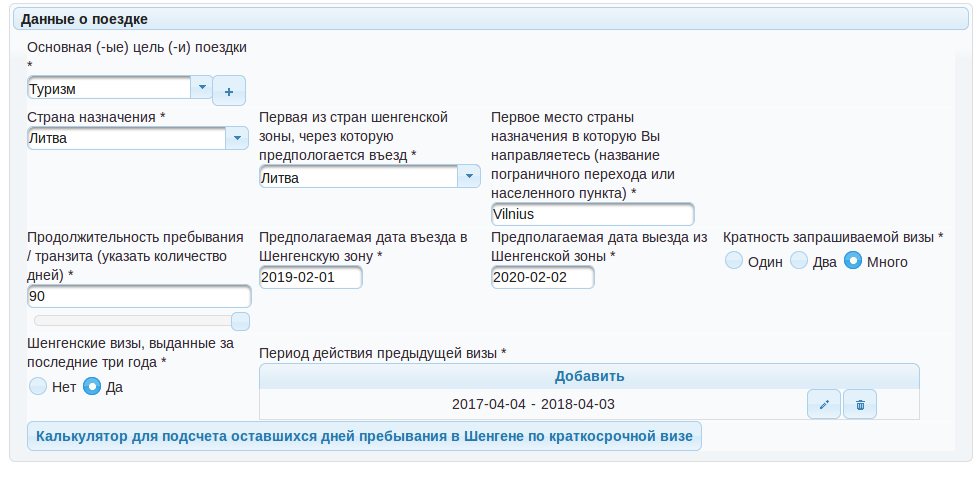Focus the Vilnius destination place field
The width and height of the screenshot is (979, 481).
(593, 214)
